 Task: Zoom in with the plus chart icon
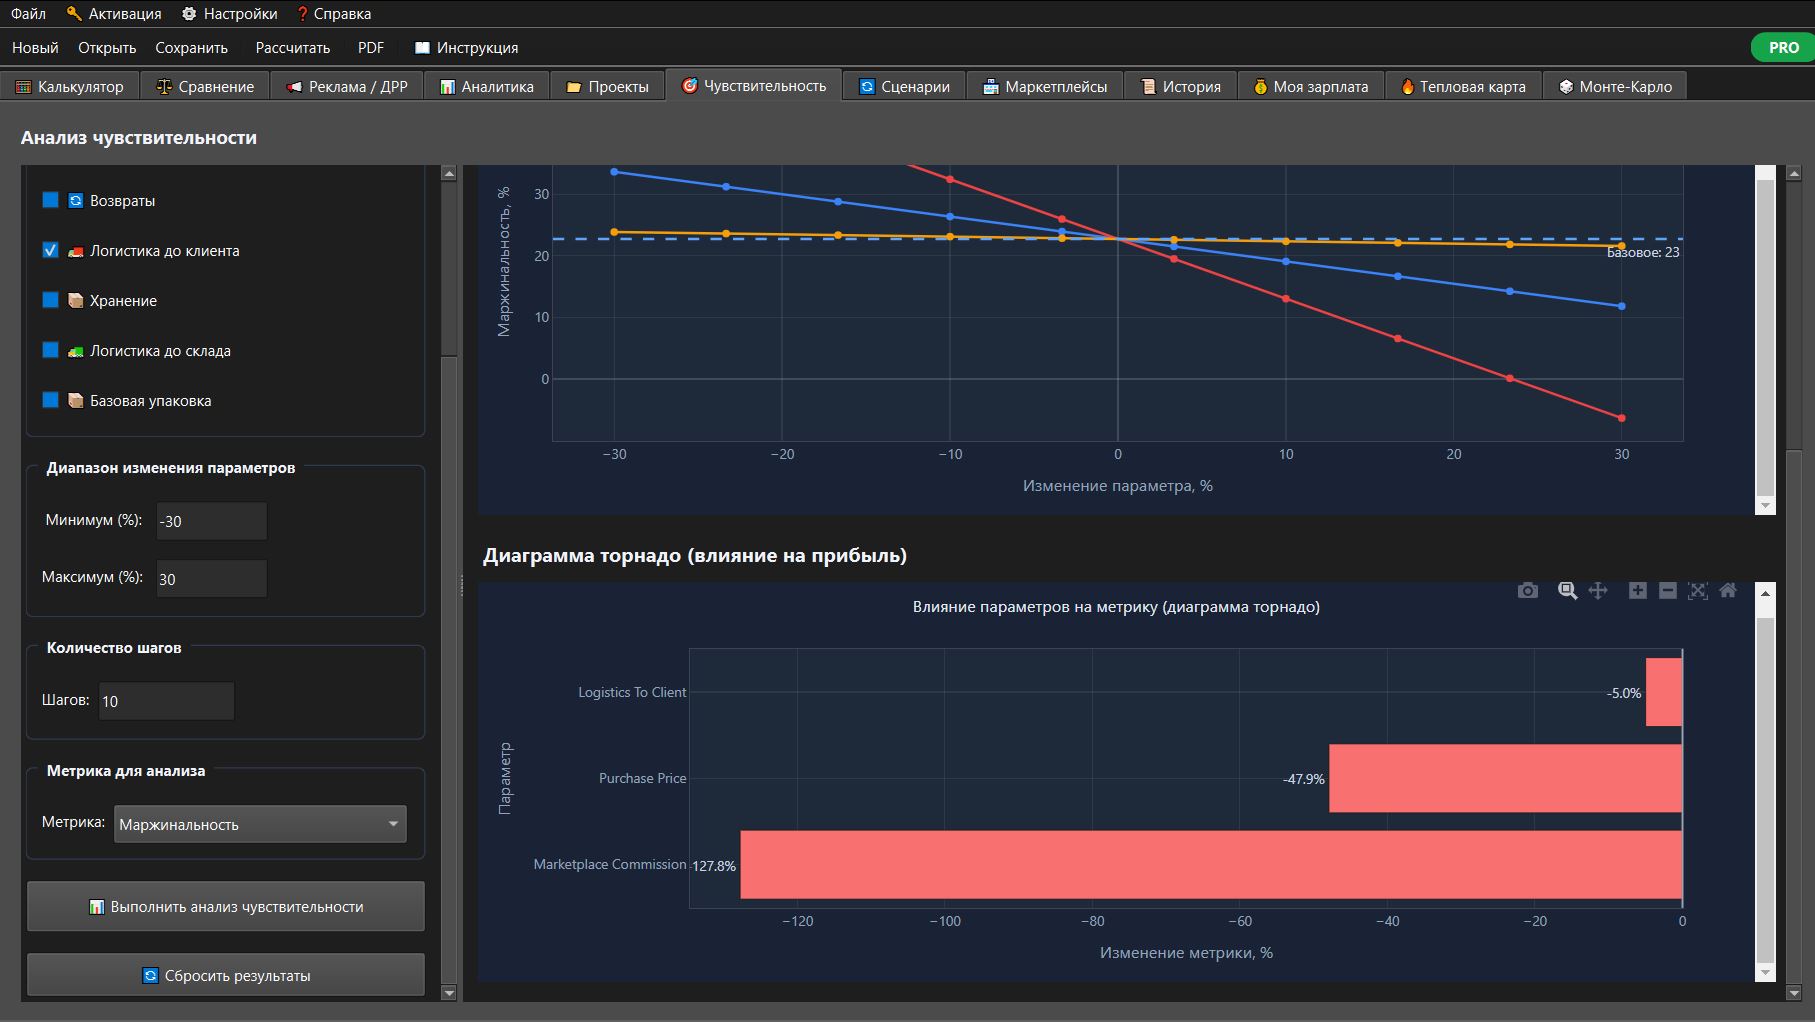(1637, 591)
